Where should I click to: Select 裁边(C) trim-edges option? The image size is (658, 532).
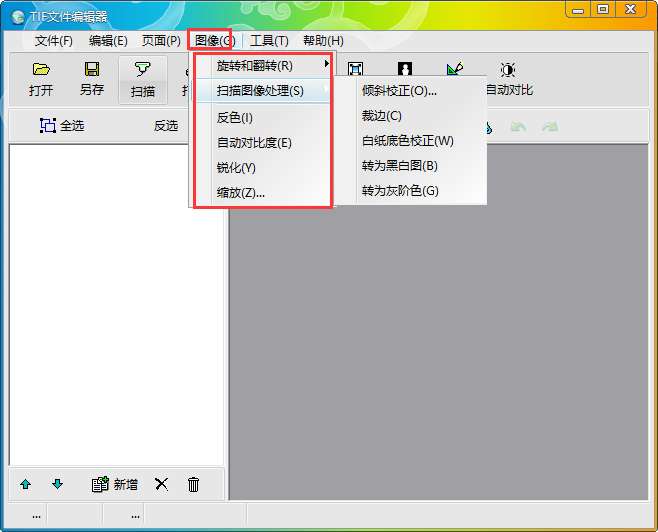(x=411, y=116)
